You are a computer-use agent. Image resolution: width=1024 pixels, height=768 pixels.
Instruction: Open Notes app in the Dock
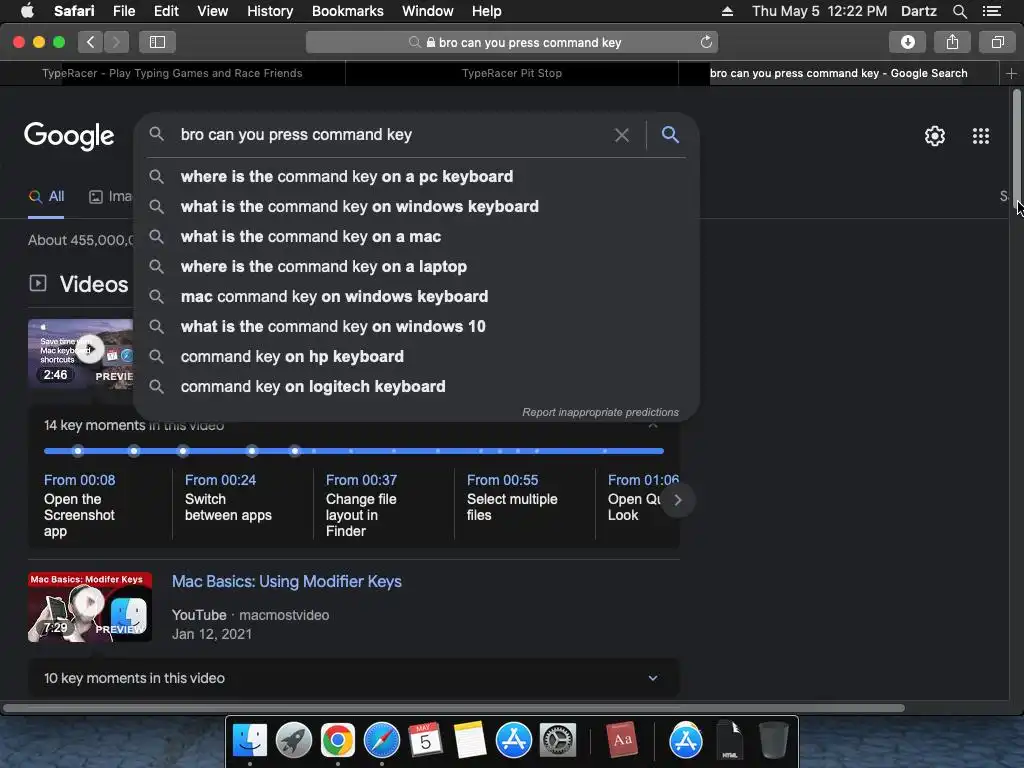[x=470, y=741]
